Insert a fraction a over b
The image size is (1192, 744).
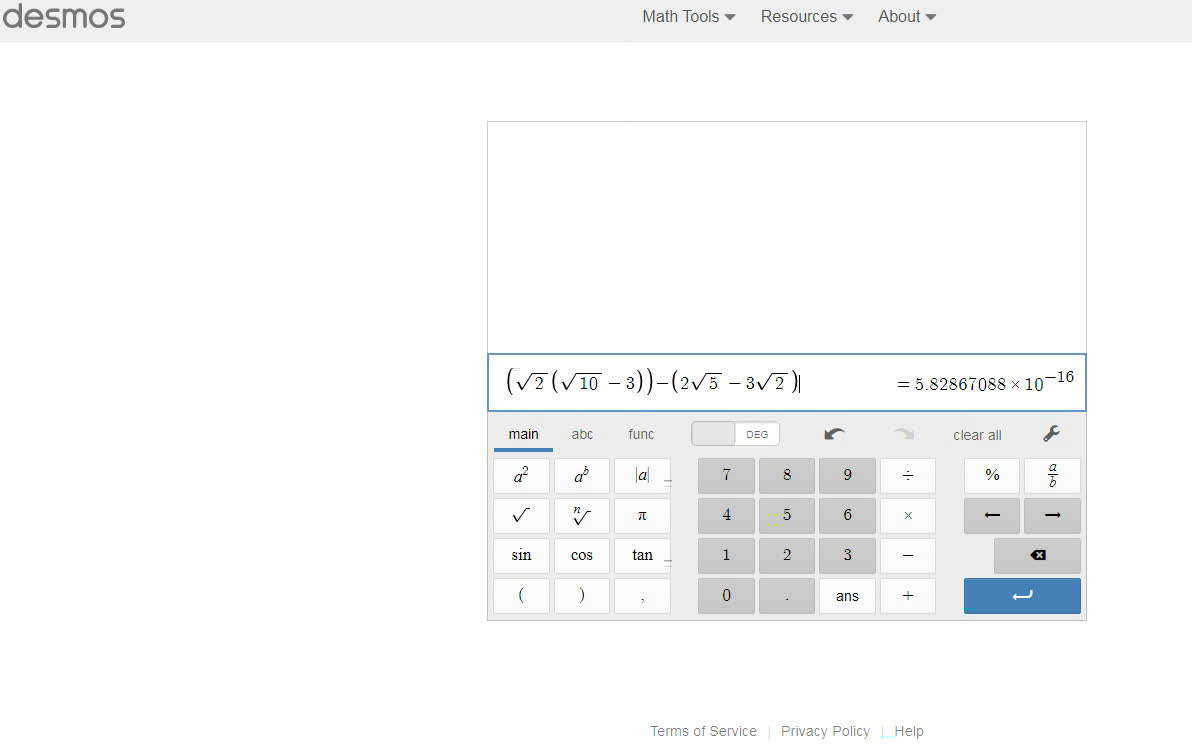pos(1052,476)
